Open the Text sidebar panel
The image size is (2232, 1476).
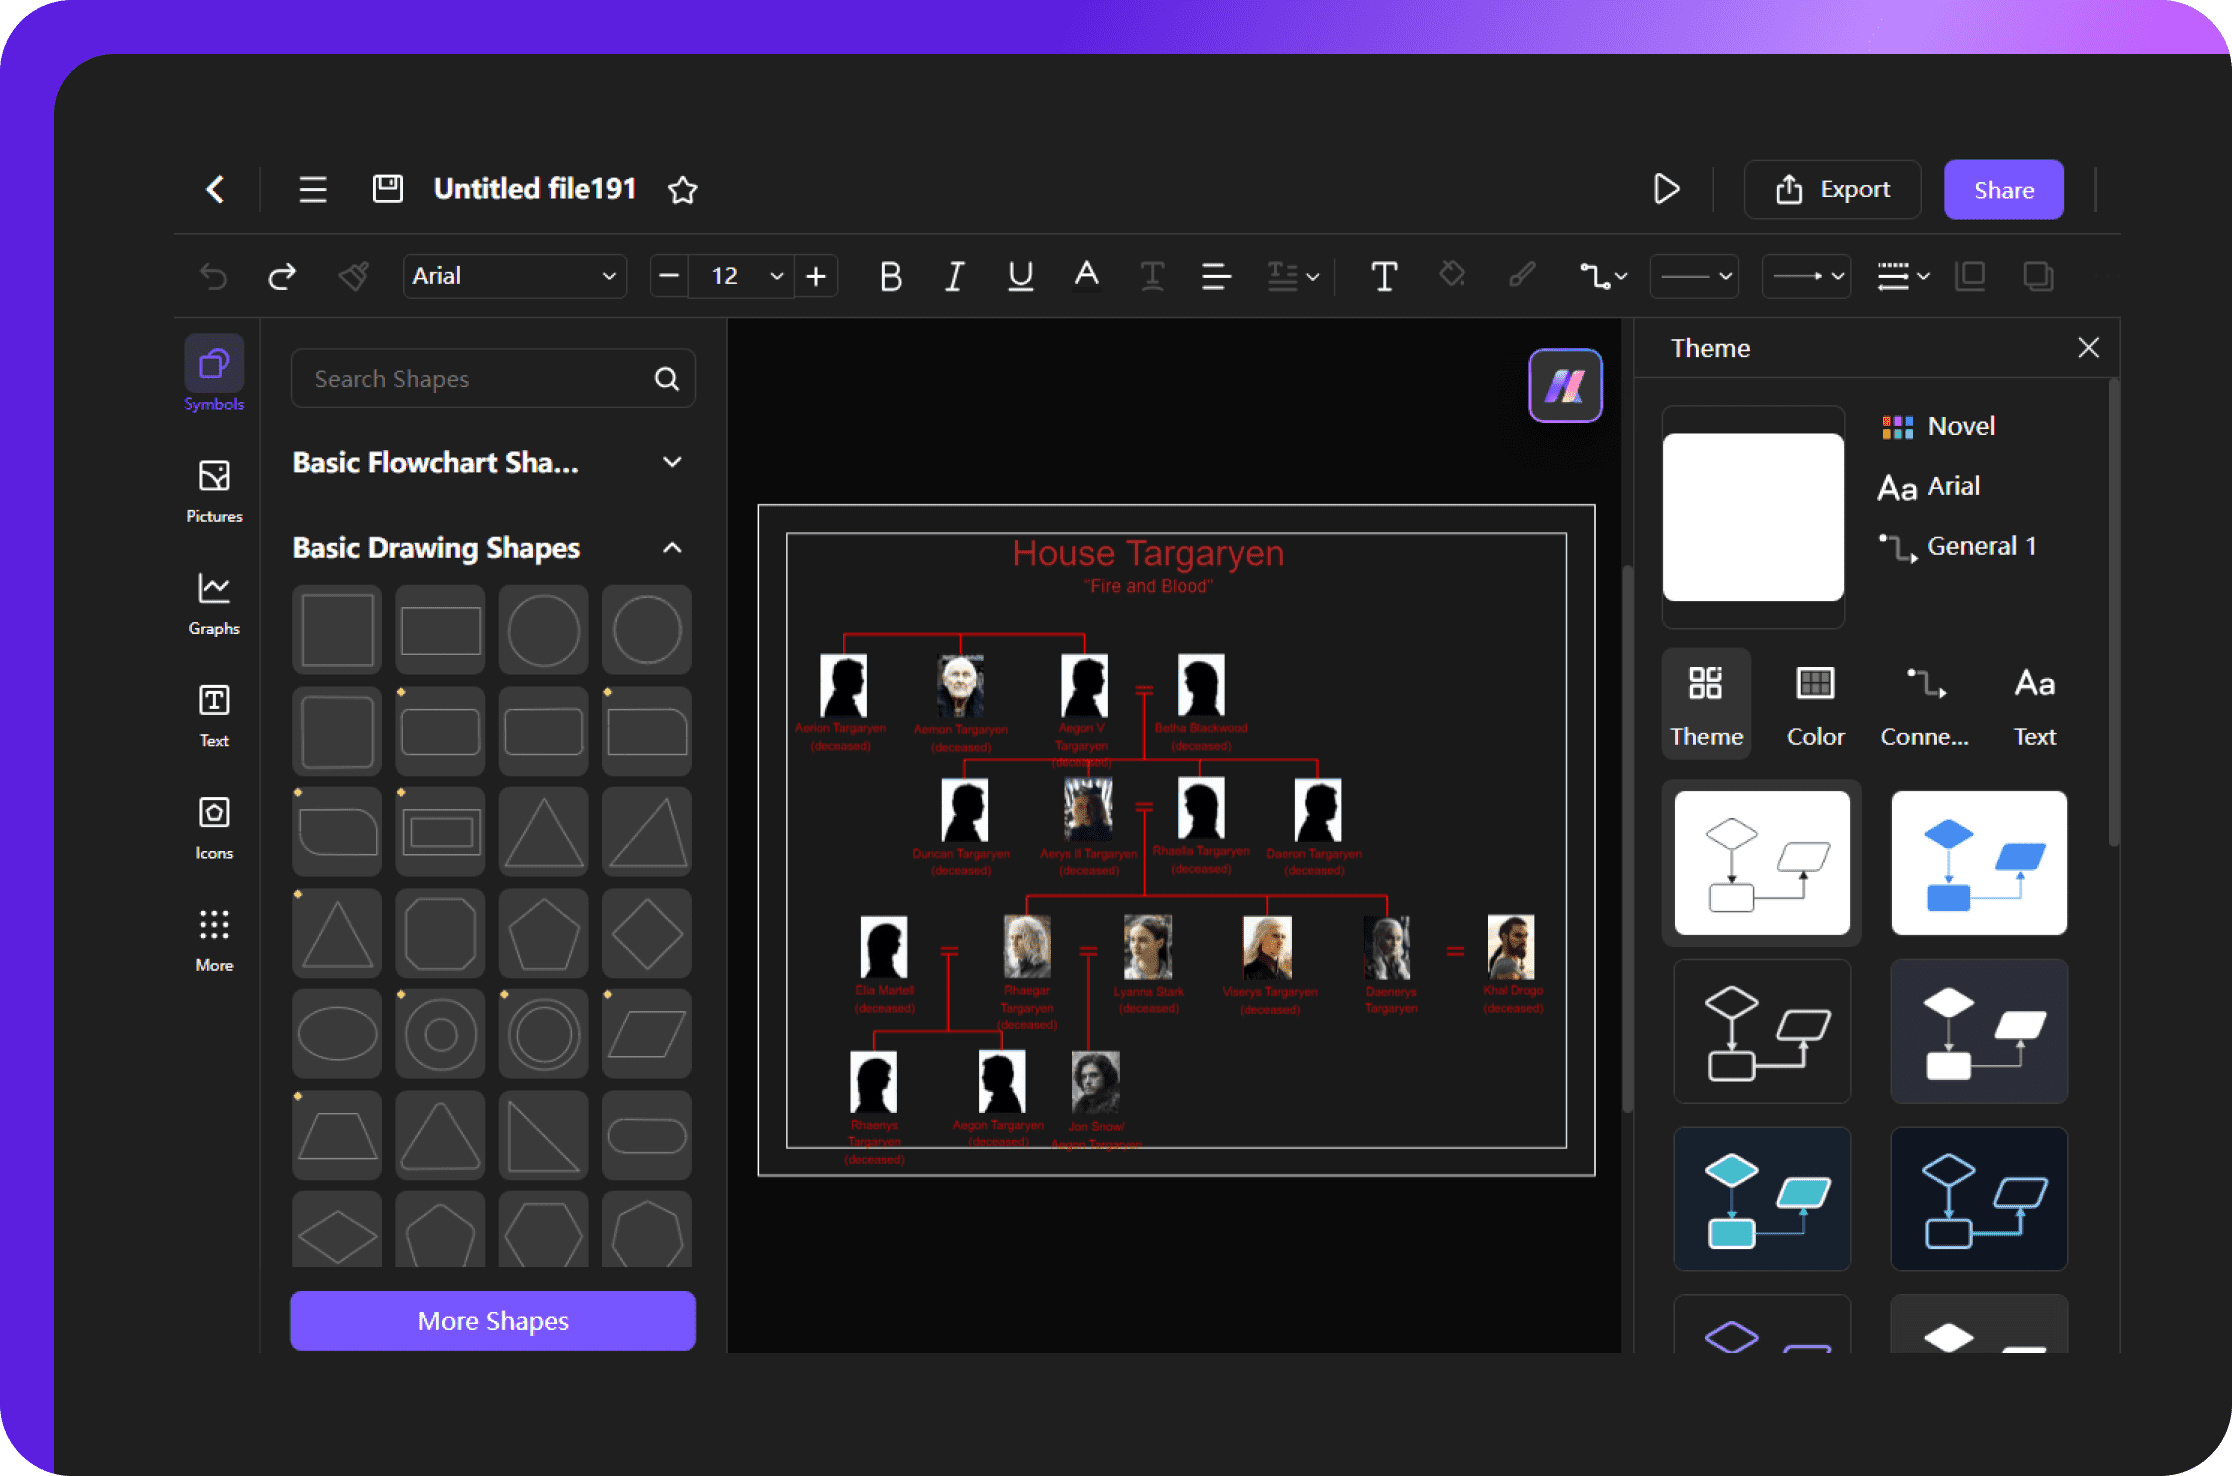click(214, 714)
